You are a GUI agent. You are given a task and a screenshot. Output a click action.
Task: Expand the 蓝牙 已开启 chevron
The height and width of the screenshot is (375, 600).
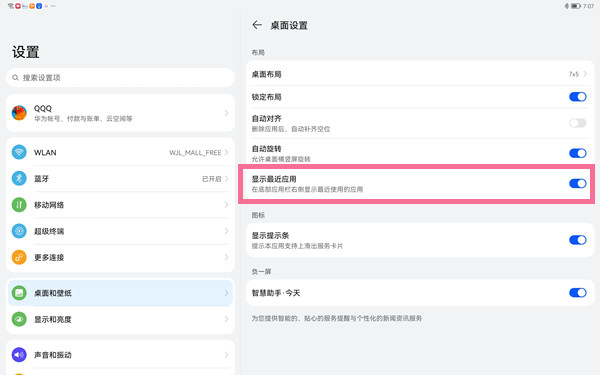pos(227,179)
